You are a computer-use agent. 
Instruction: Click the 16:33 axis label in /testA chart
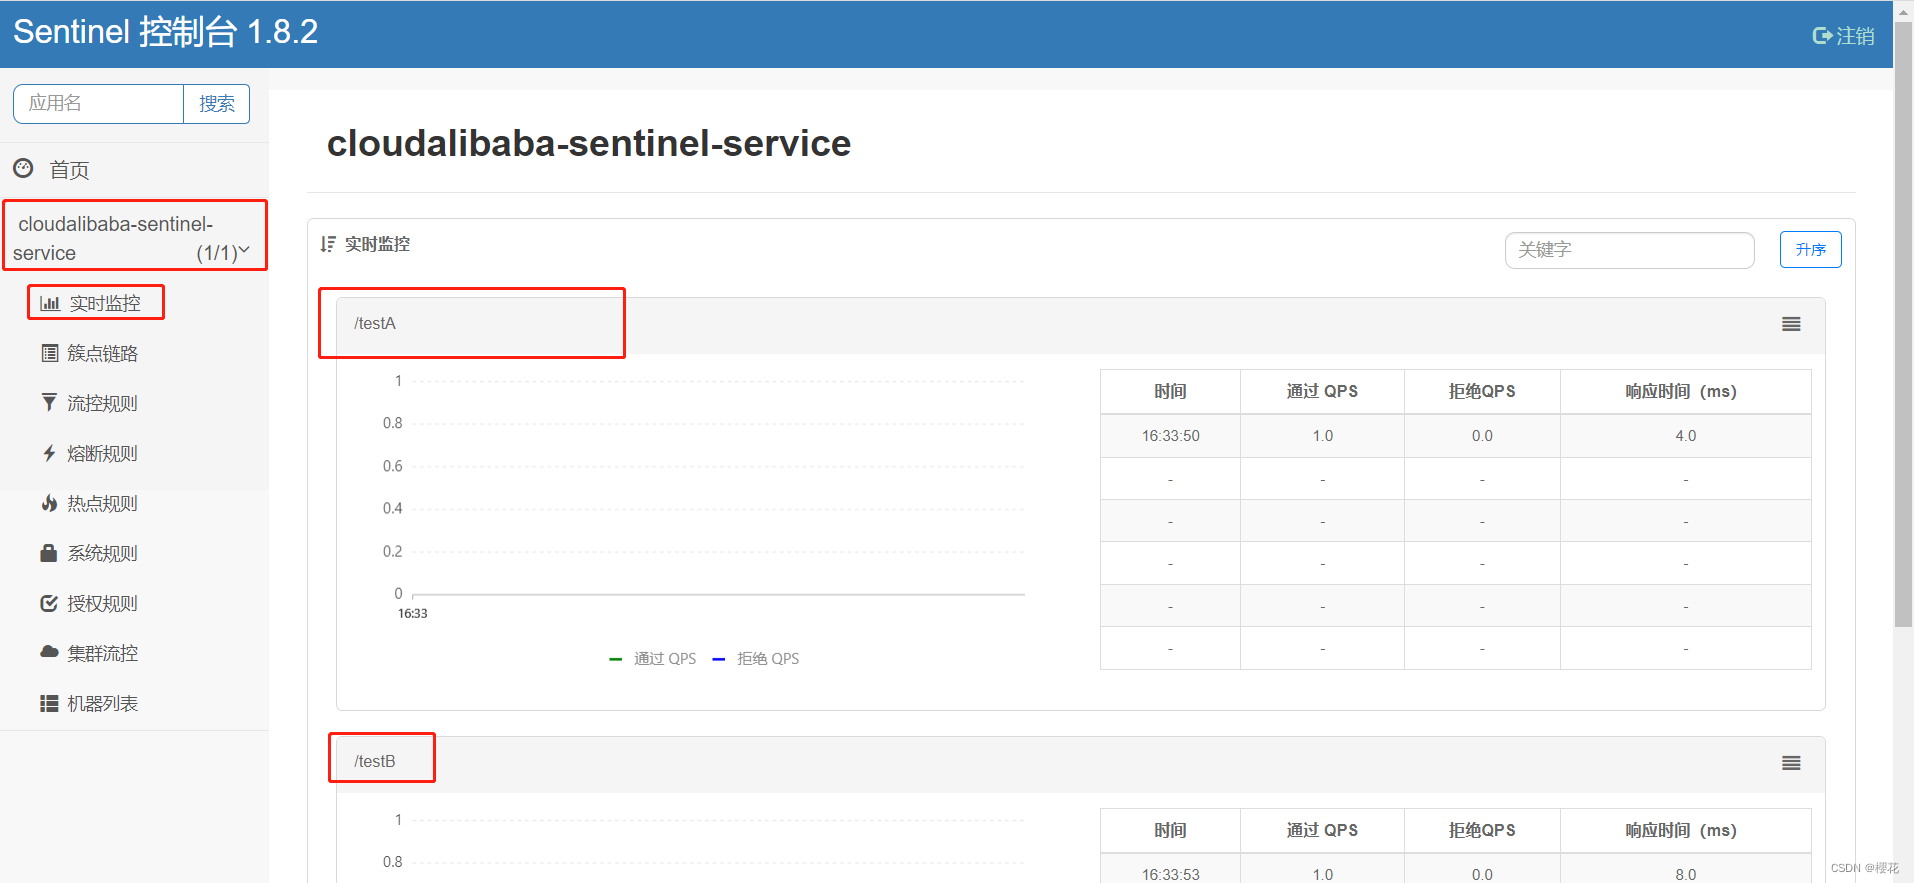pos(412,613)
